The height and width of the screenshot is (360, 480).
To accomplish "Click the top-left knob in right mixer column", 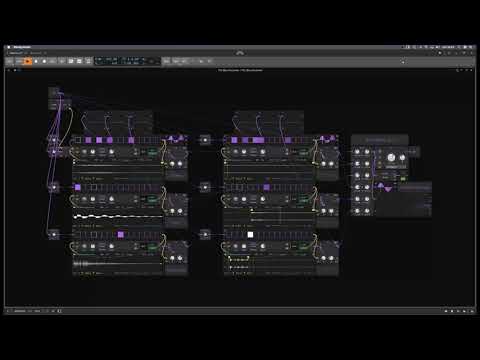I will tap(357, 152).
